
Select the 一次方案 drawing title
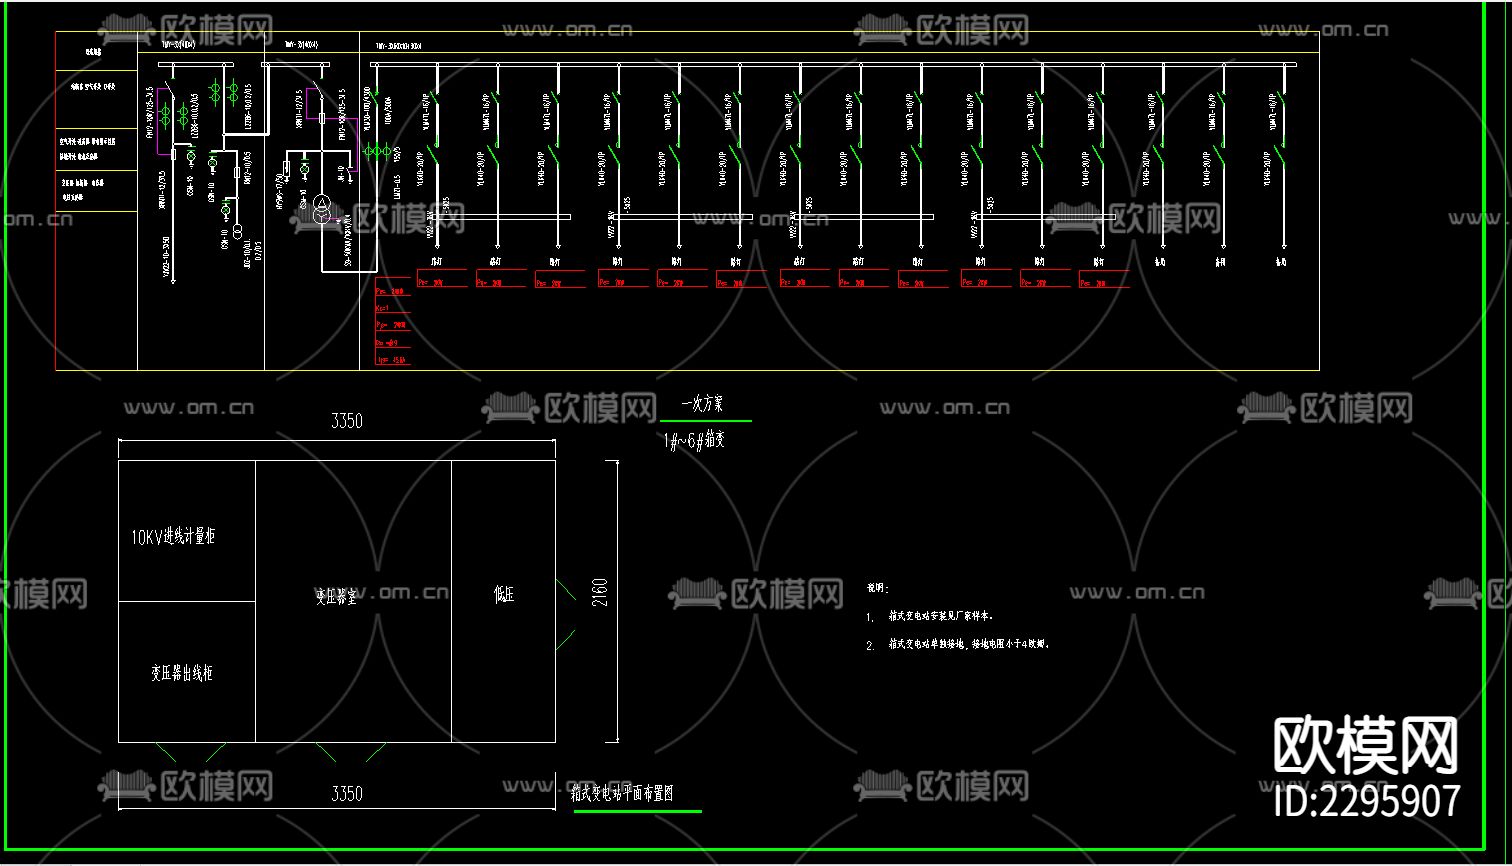[x=702, y=405]
